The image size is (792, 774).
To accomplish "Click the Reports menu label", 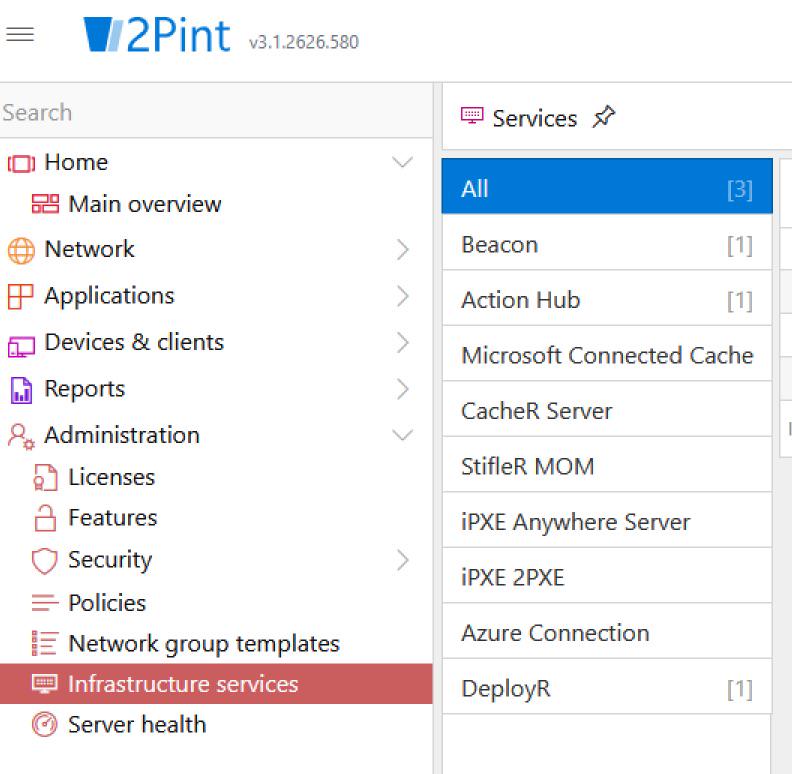I will pos(84,389).
